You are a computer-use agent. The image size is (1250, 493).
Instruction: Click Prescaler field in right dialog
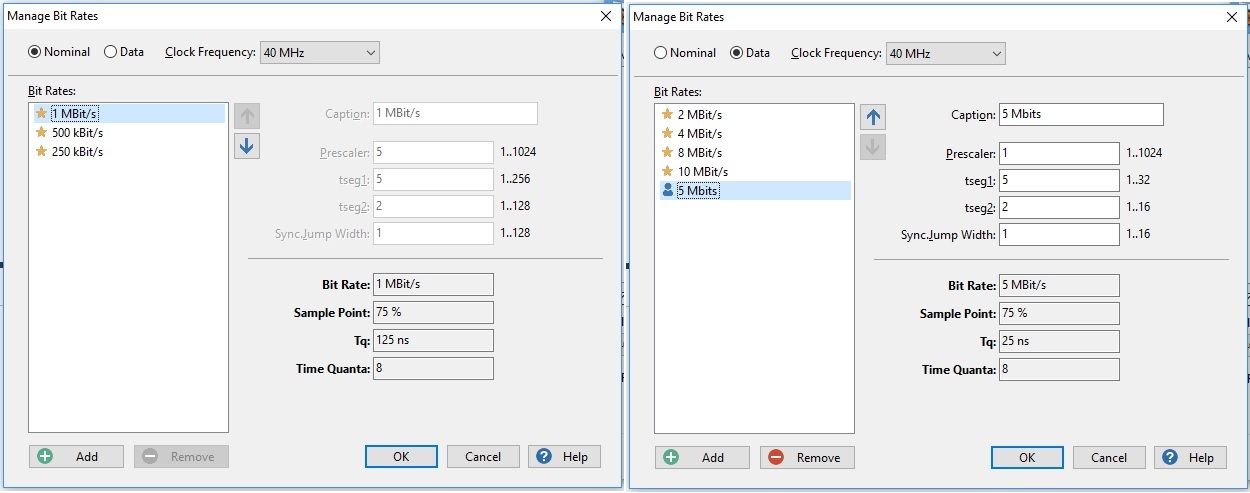[1059, 153]
